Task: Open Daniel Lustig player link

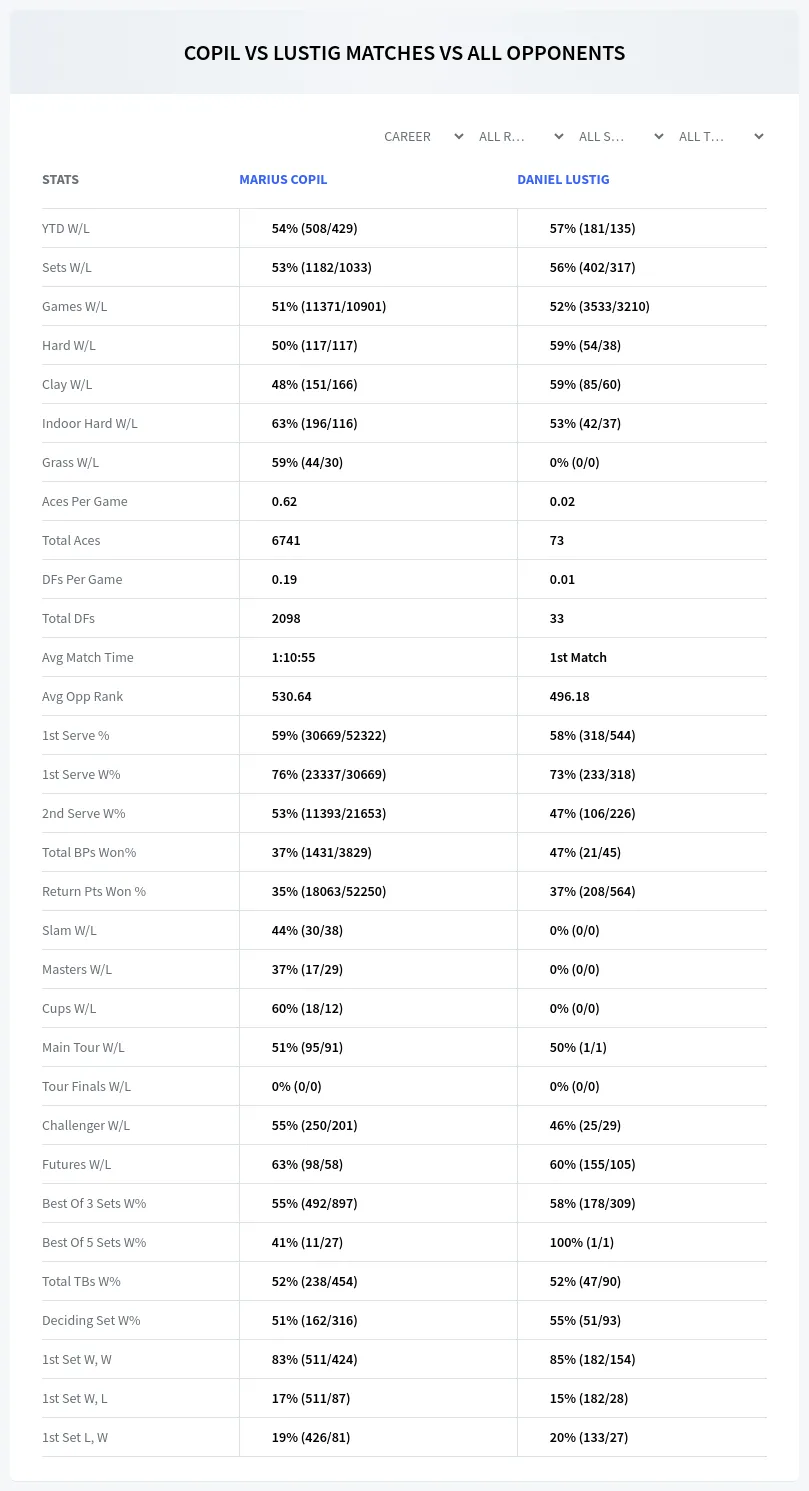Action: (563, 180)
